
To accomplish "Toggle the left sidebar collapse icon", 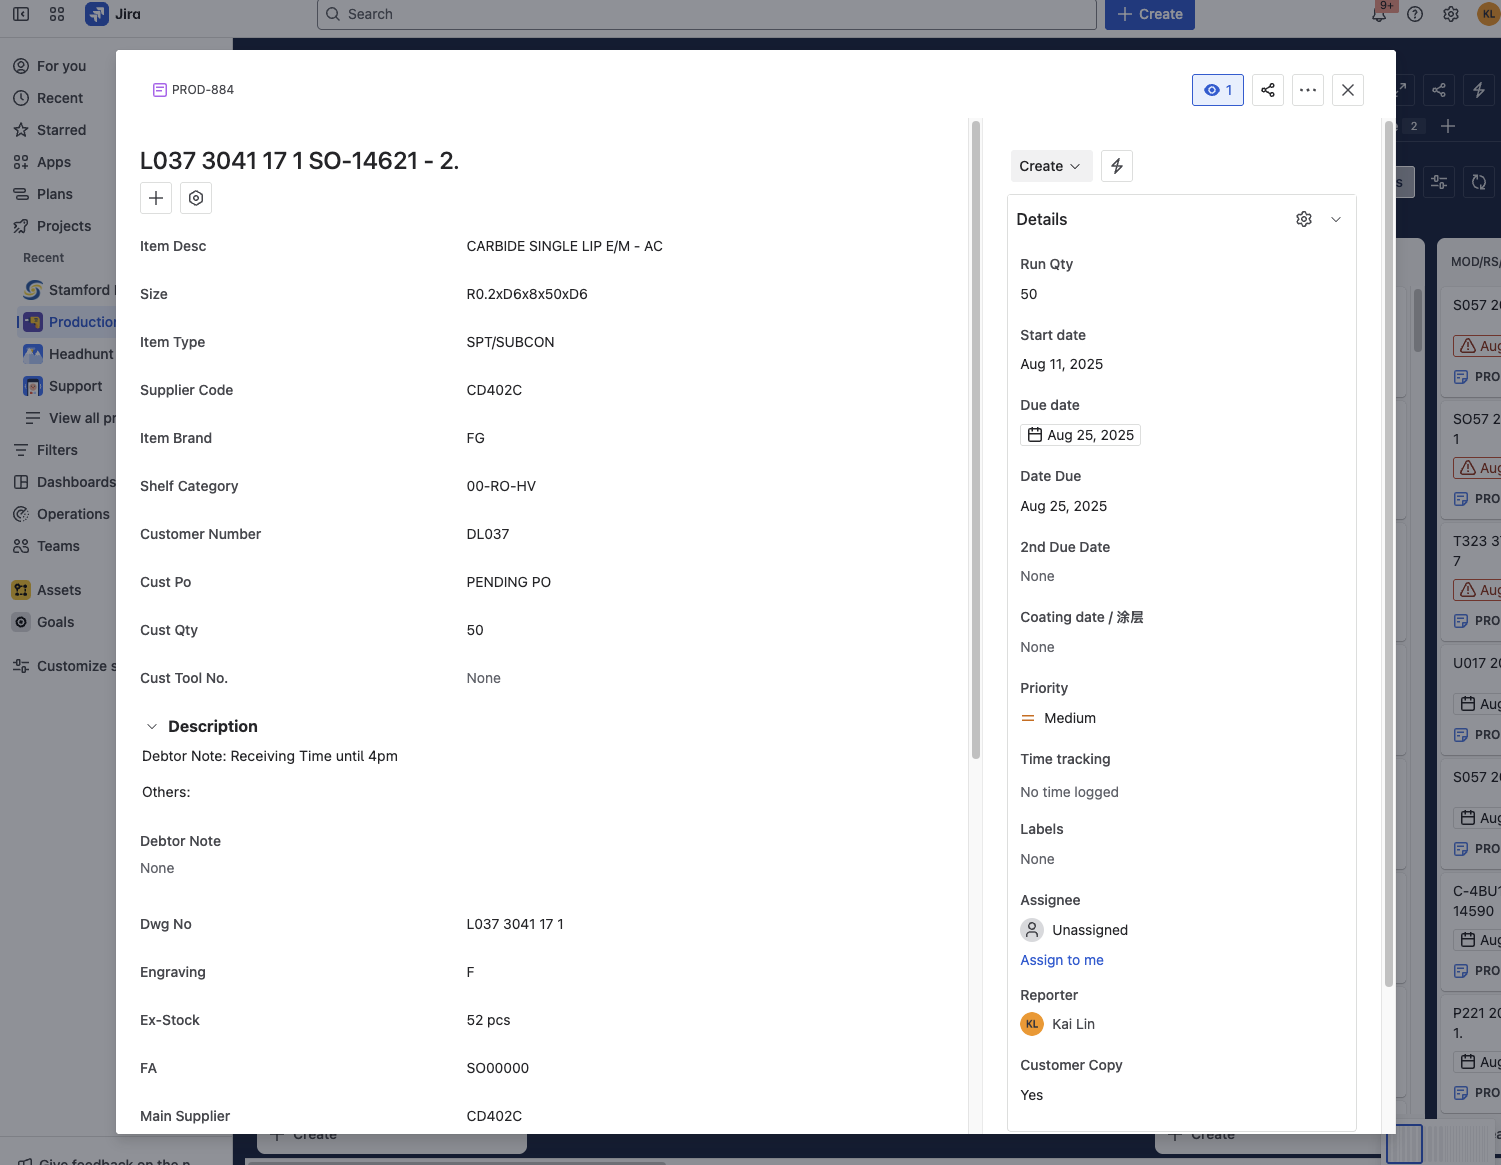I will coord(21,14).
